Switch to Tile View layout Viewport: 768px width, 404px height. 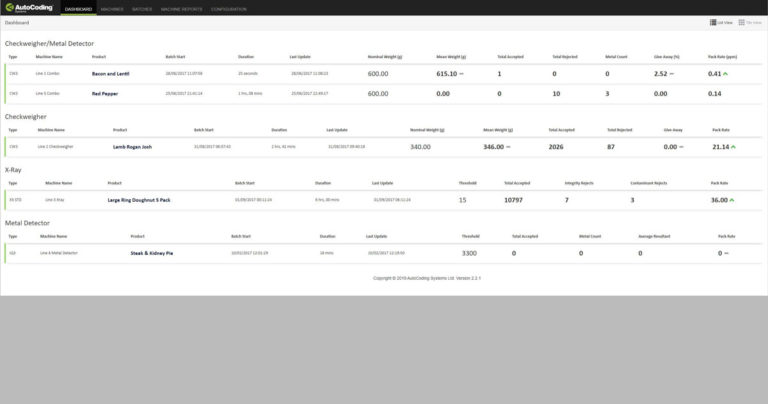pos(749,22)
